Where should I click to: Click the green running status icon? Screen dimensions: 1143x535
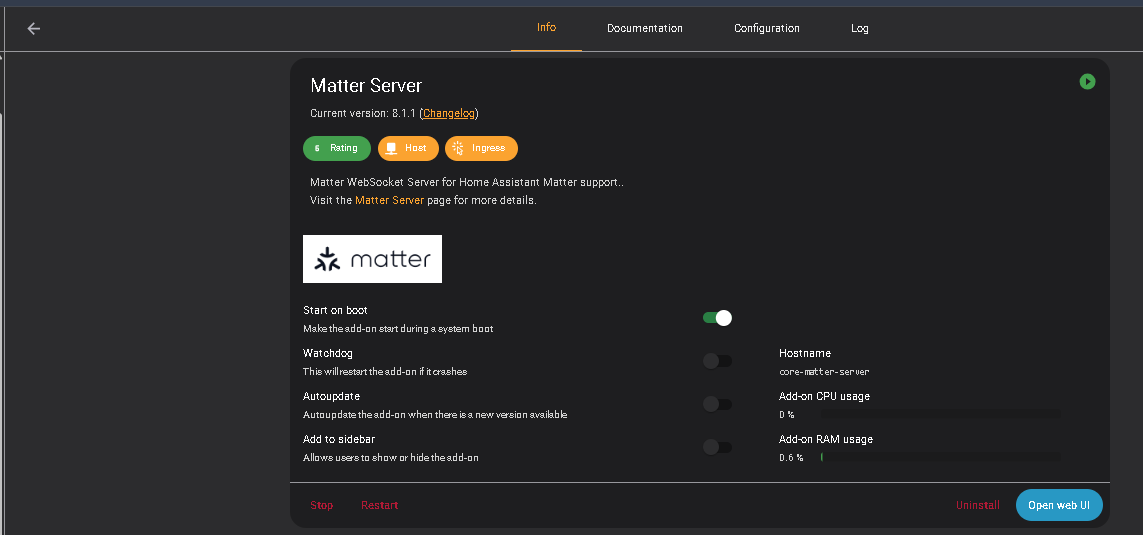[x=1087, y=82]
